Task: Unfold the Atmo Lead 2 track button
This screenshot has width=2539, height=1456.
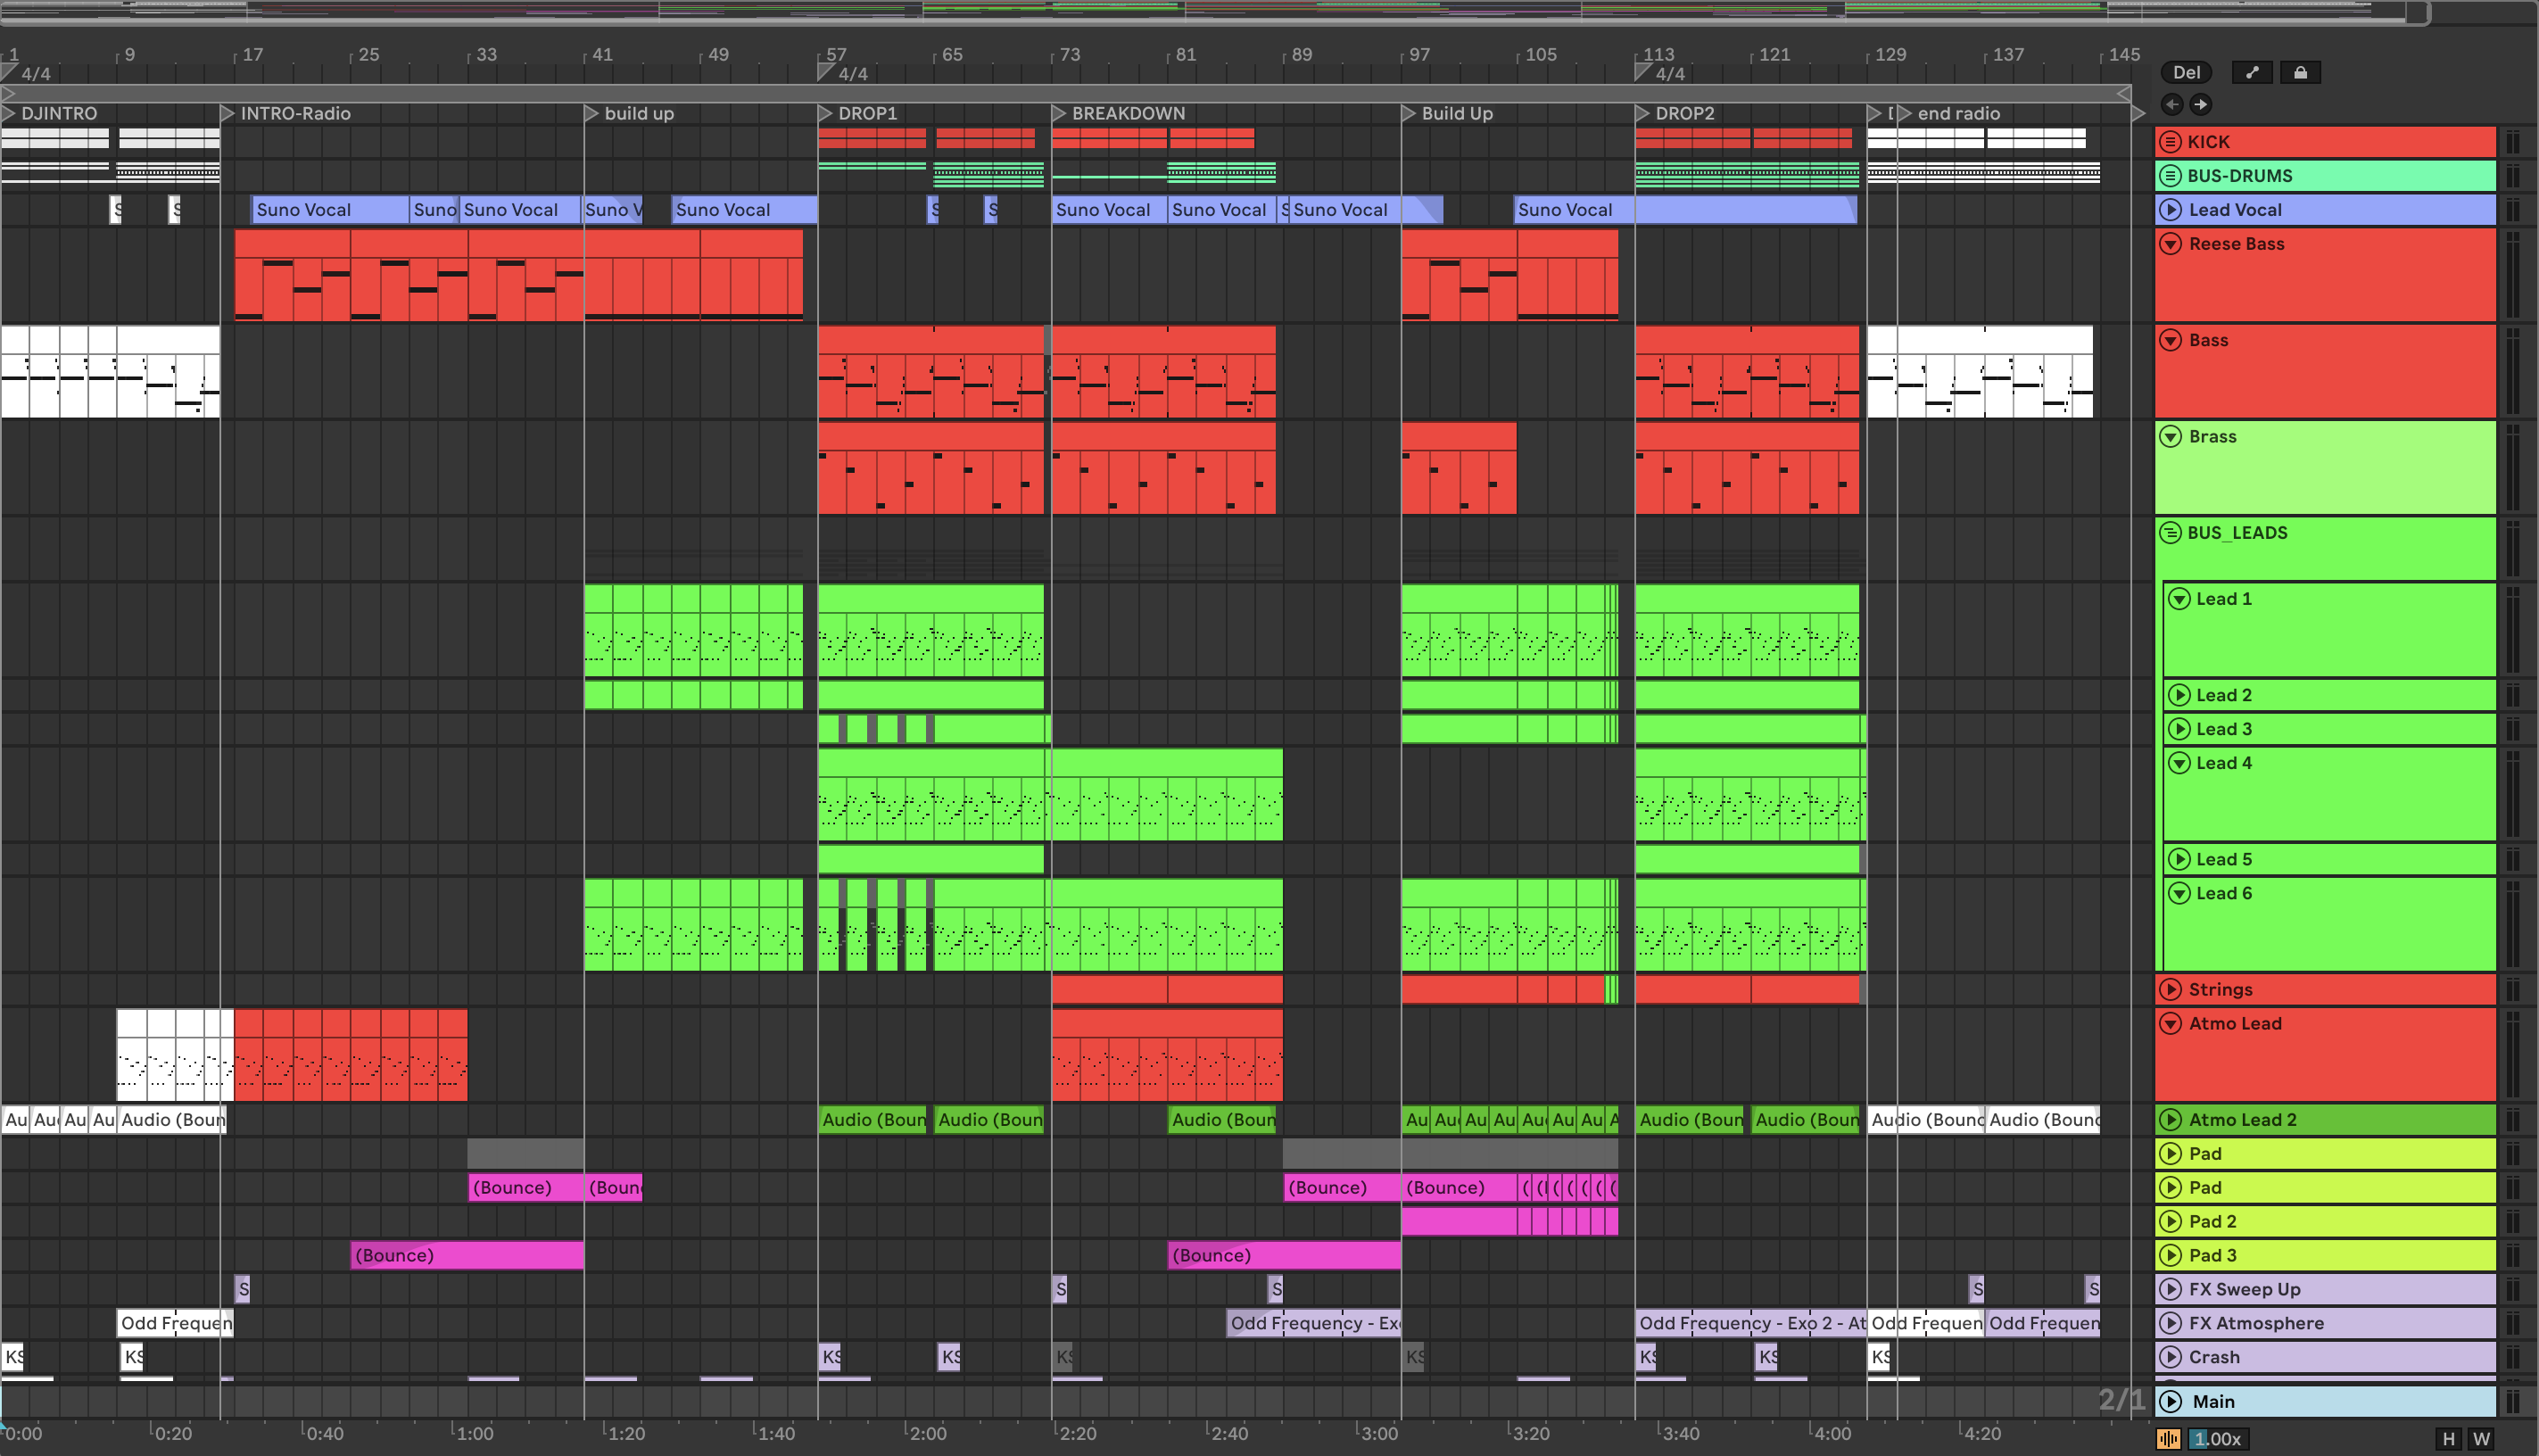Action: coord(2170,1119)
